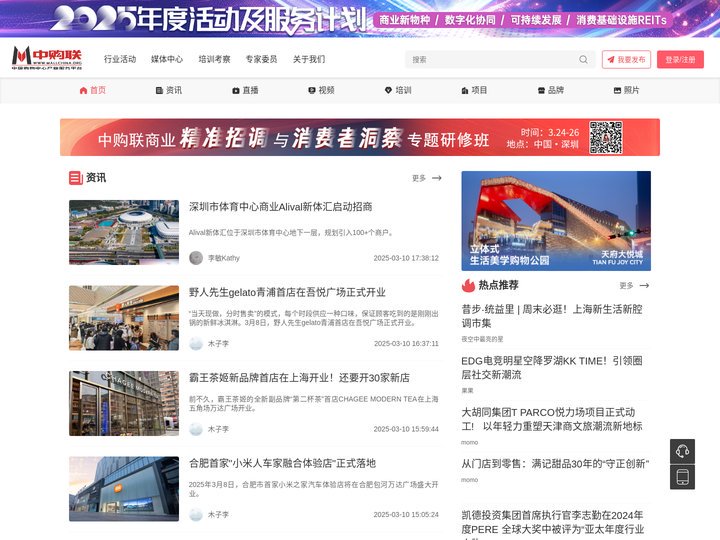720x540 pixels.
Task: Click the gelato shop thumbnail image
Action: coord(124,318)
